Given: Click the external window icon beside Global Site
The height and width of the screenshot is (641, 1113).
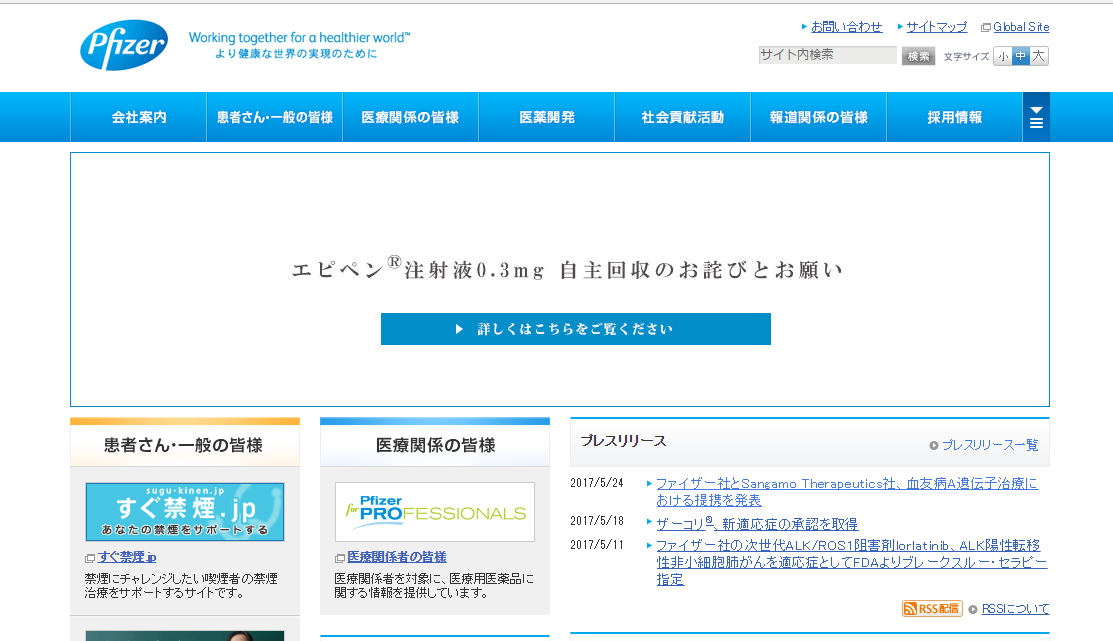Looking at the screenshot, I should tap(986, 28).
